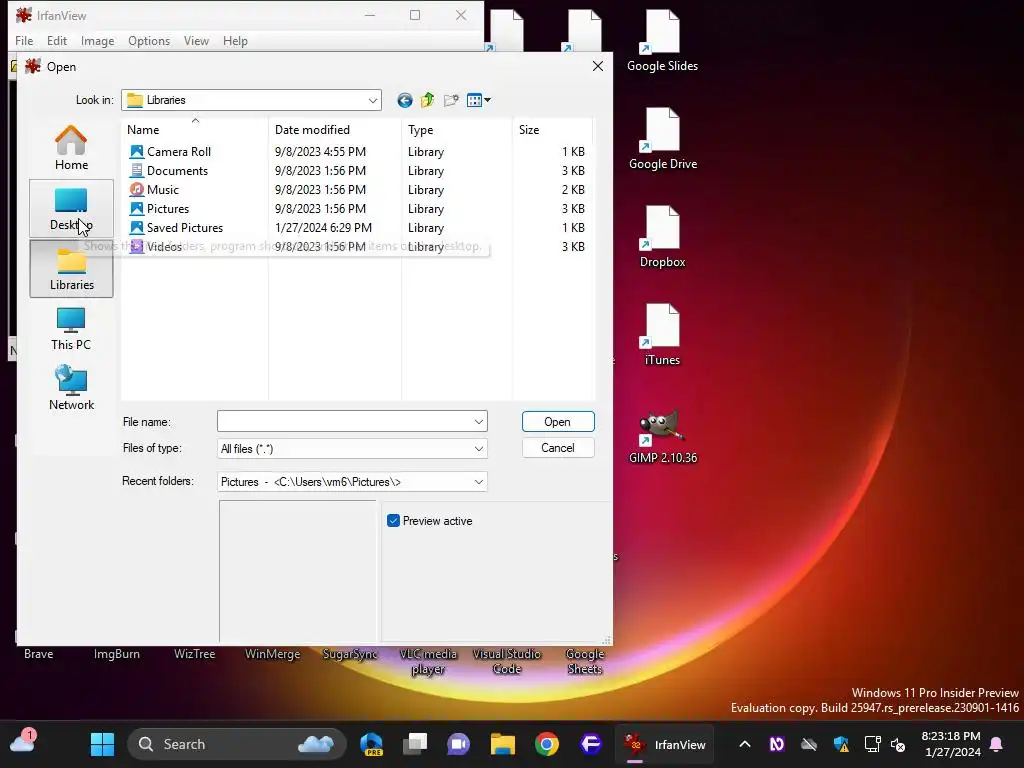
Task: Expand the Recent folders dropdown
Action: tap(479, 482)
